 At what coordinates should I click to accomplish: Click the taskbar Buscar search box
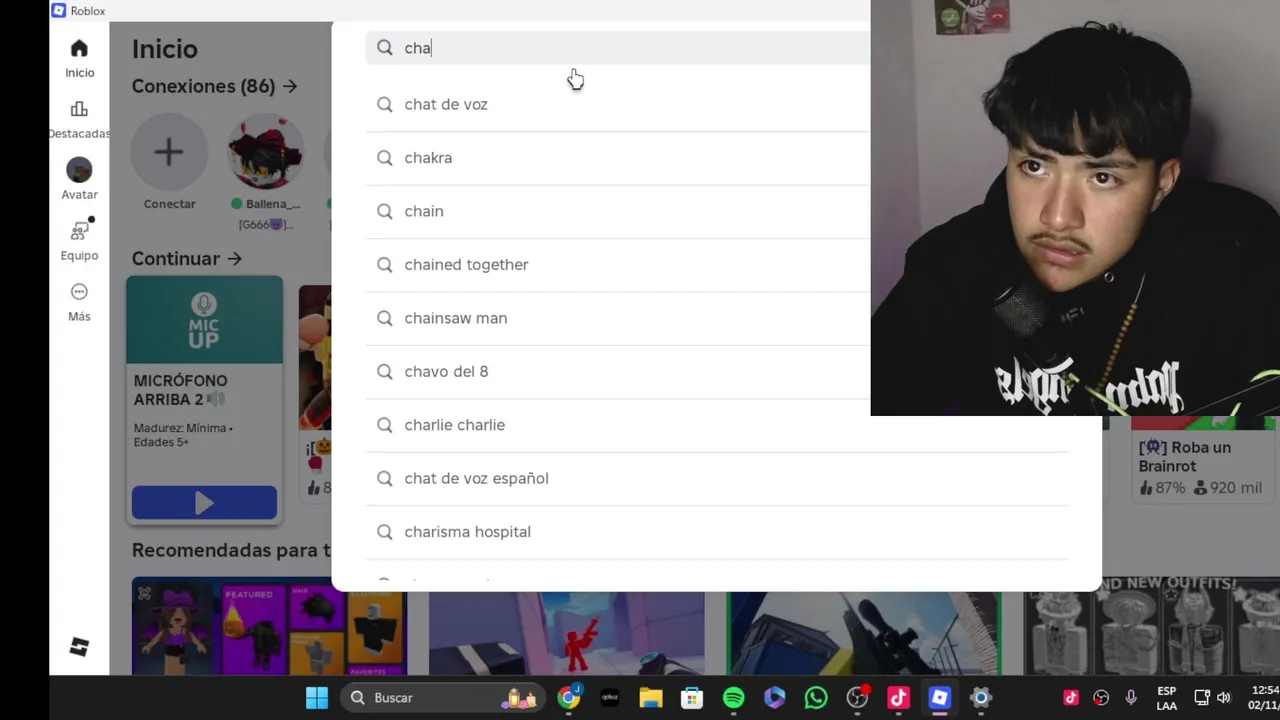click(444, 698)
